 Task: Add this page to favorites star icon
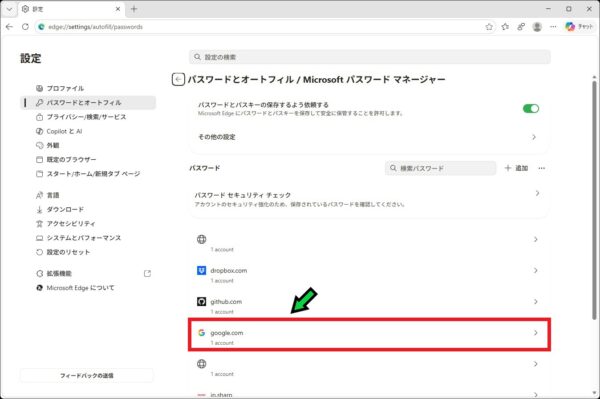click(x=489, y=27)
